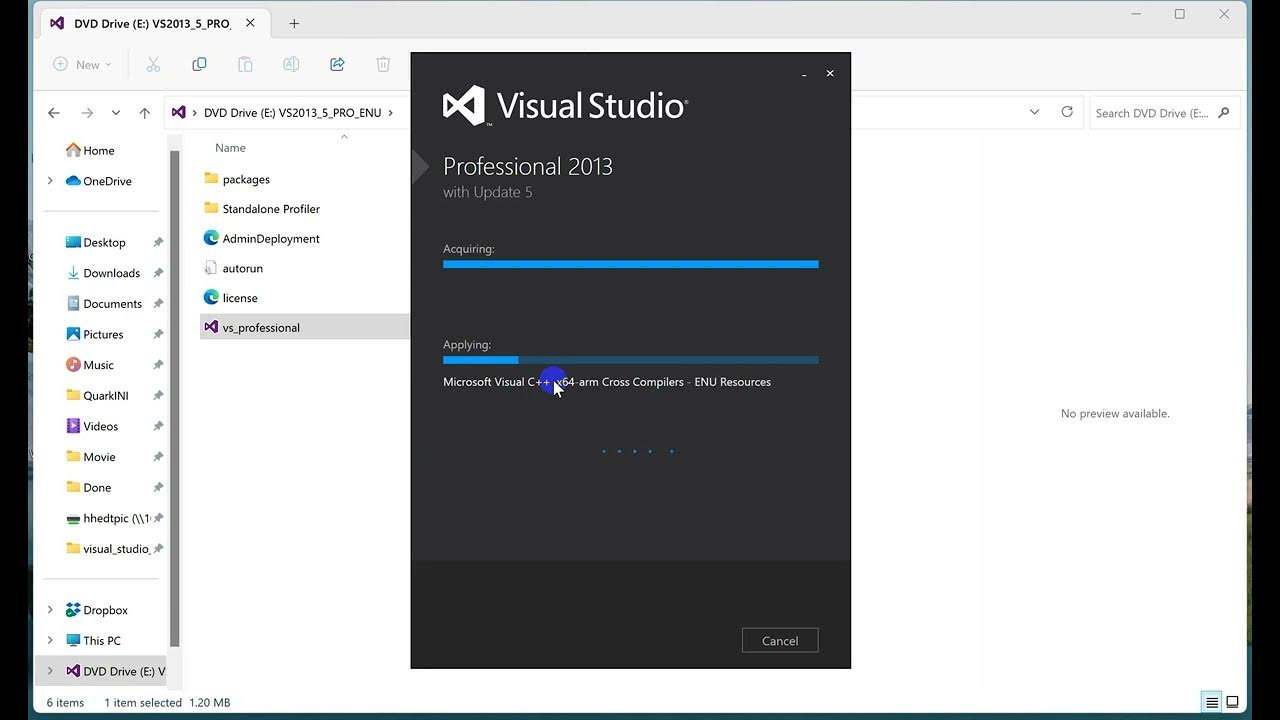The image size is (1280, 720).
Task: Expand the This PC tree node
Action: pos(50,641)
